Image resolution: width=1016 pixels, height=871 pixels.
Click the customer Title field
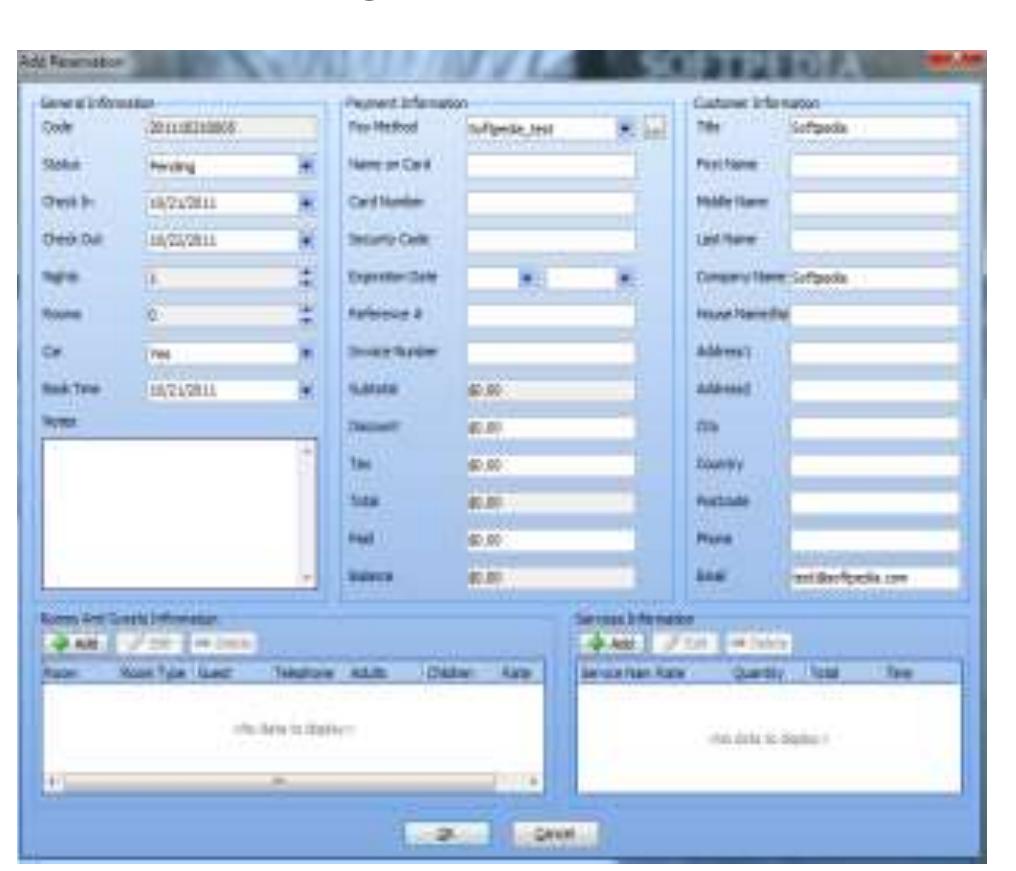click(874, 128)
